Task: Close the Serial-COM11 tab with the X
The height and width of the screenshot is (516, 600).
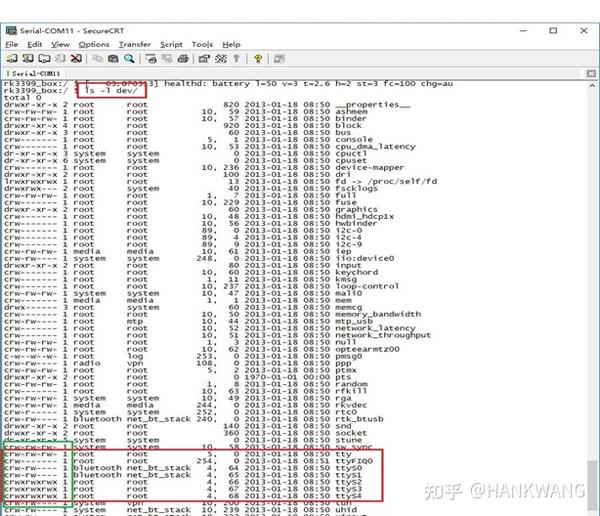Action: coord(591,73)
